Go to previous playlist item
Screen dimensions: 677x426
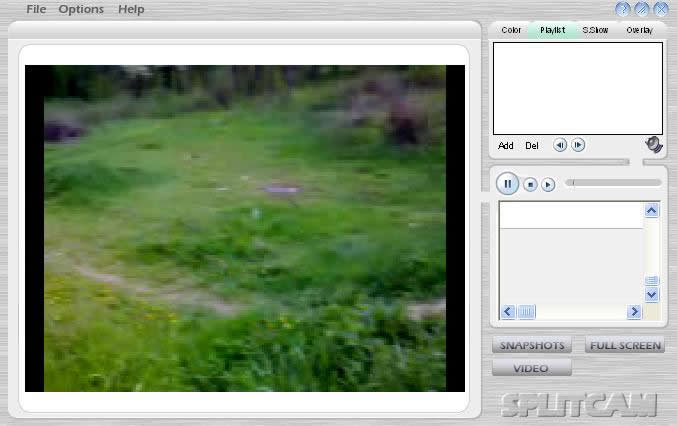coord(560,145)
